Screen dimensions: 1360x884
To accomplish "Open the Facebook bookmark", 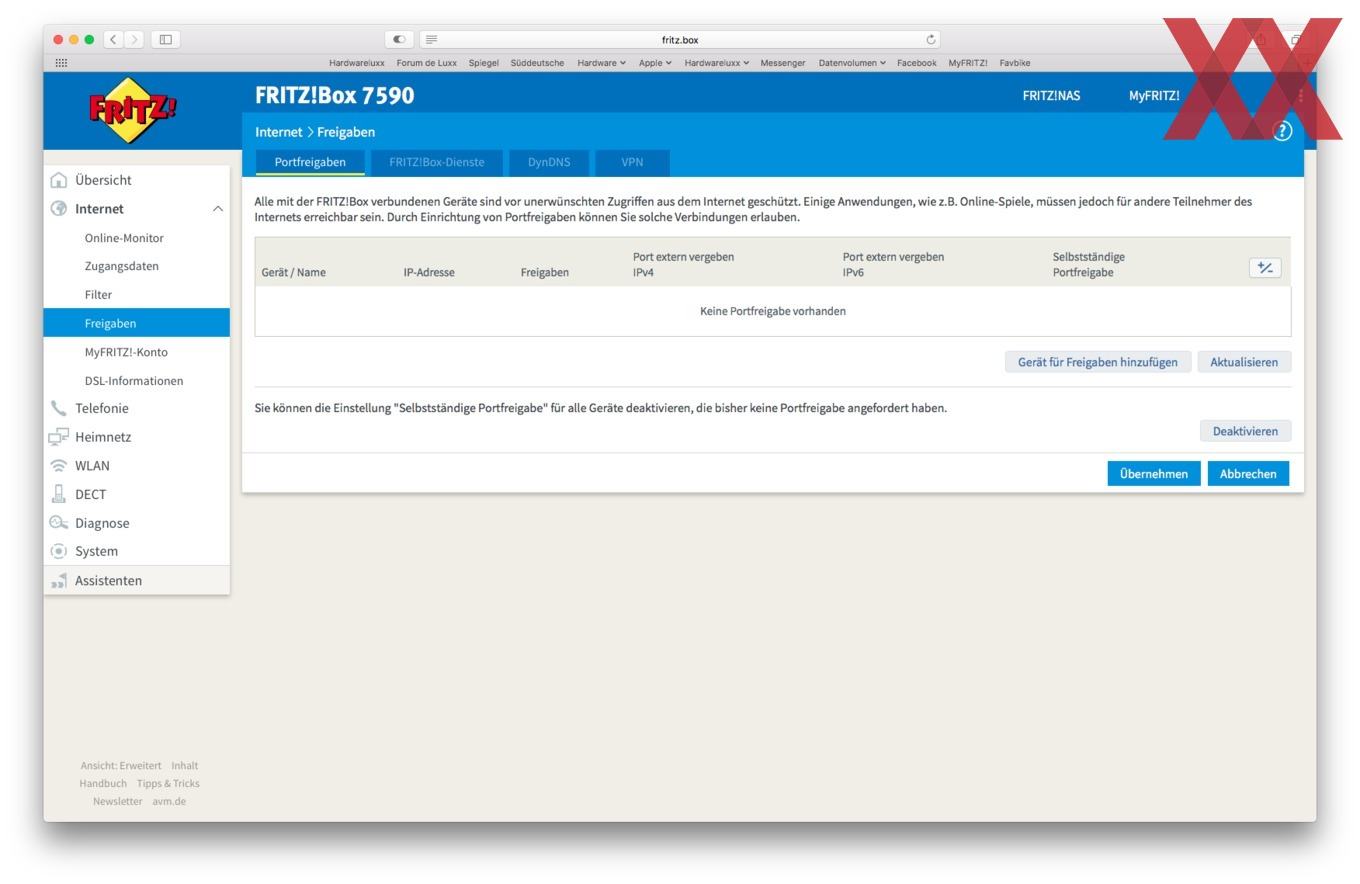I will point(917,63).
